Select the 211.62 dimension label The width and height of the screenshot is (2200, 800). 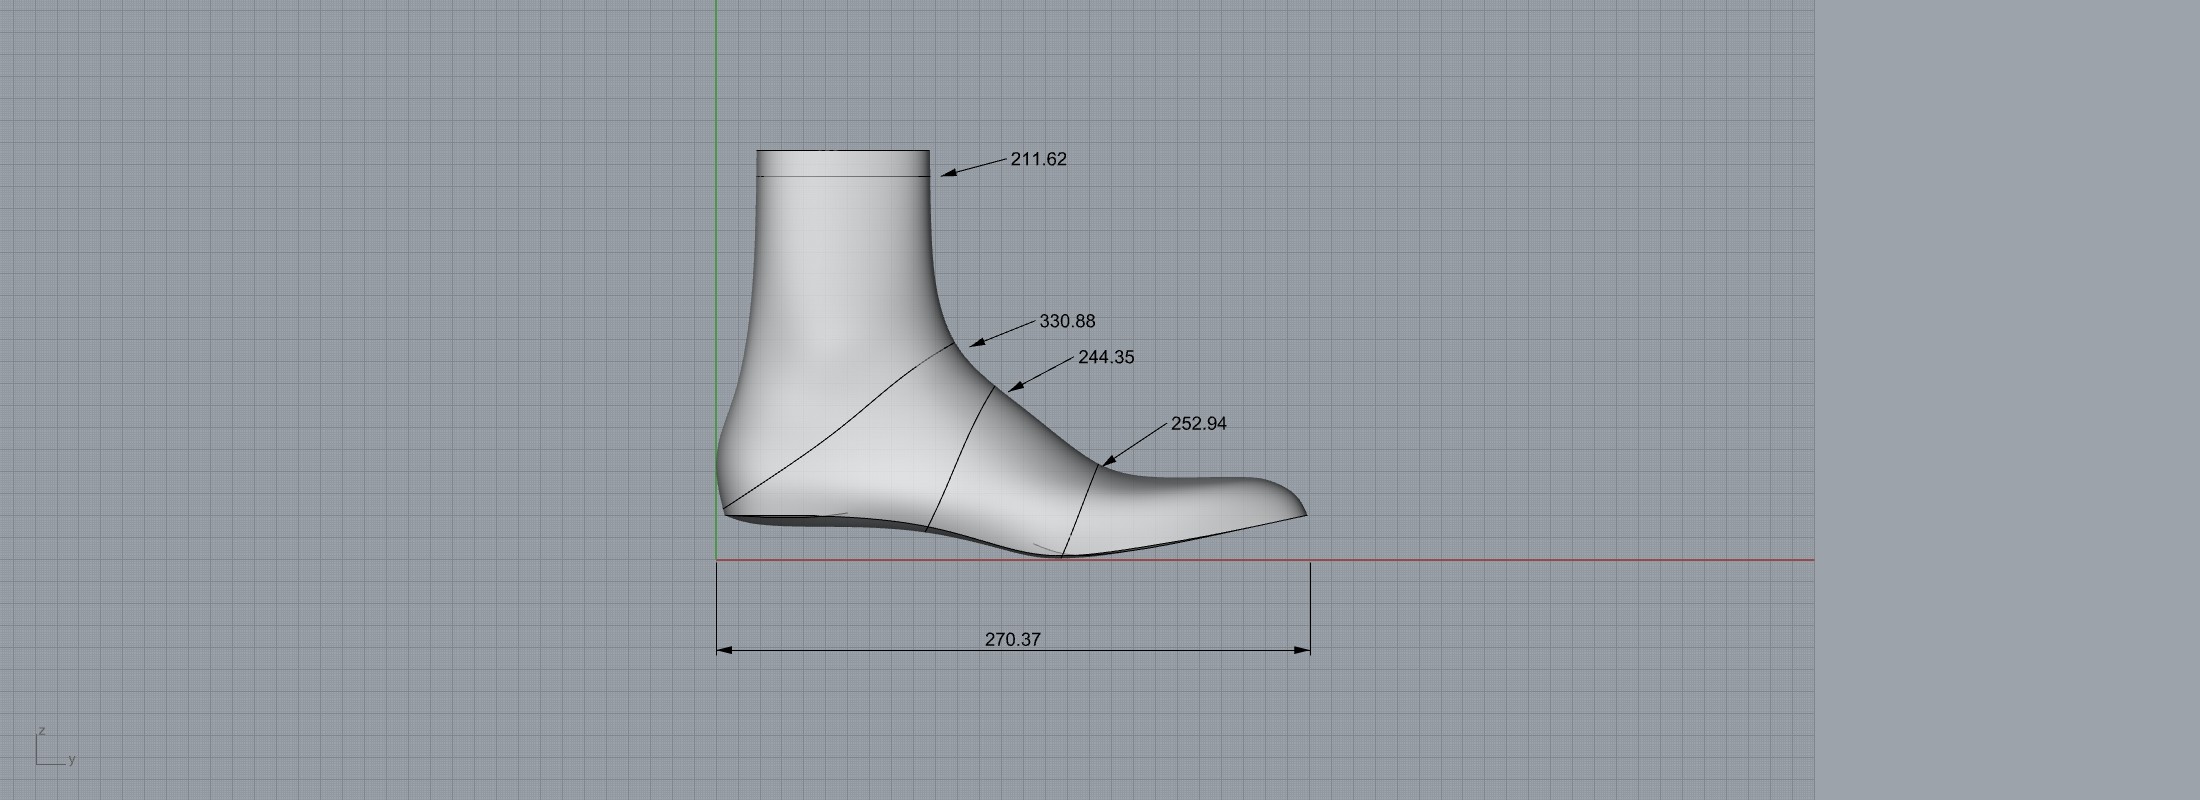click(x=1038, y=159)
